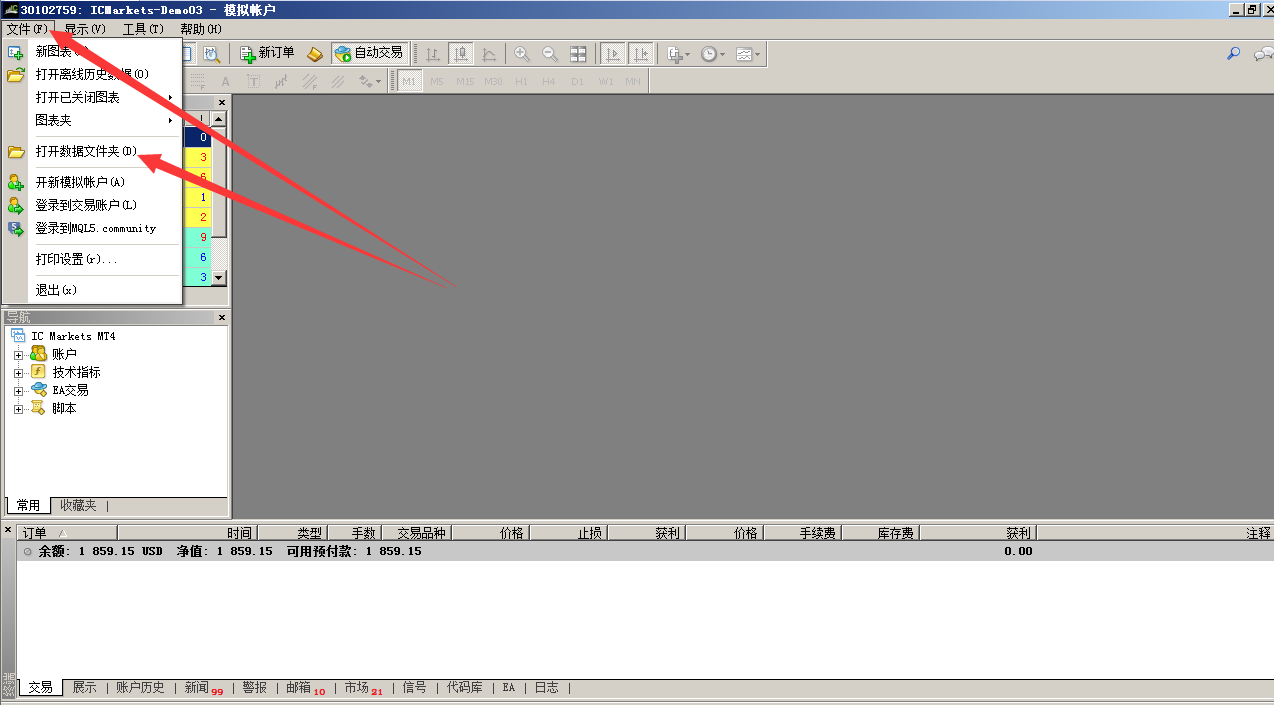Open the periods clock dropdown
The image size is (1274, 705).
coord(713,54)
